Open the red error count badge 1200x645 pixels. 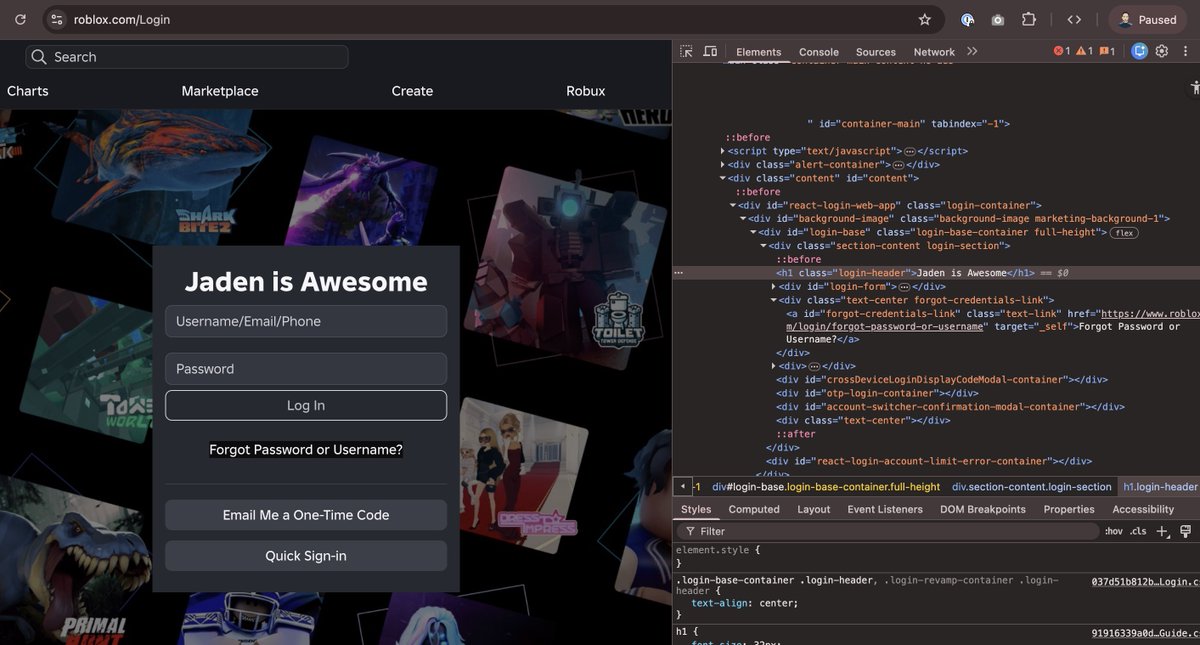point(1062,51)
